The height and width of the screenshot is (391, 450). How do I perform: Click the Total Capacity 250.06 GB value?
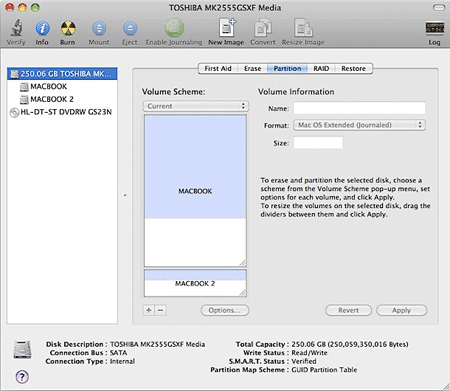(x=350, y=344)
